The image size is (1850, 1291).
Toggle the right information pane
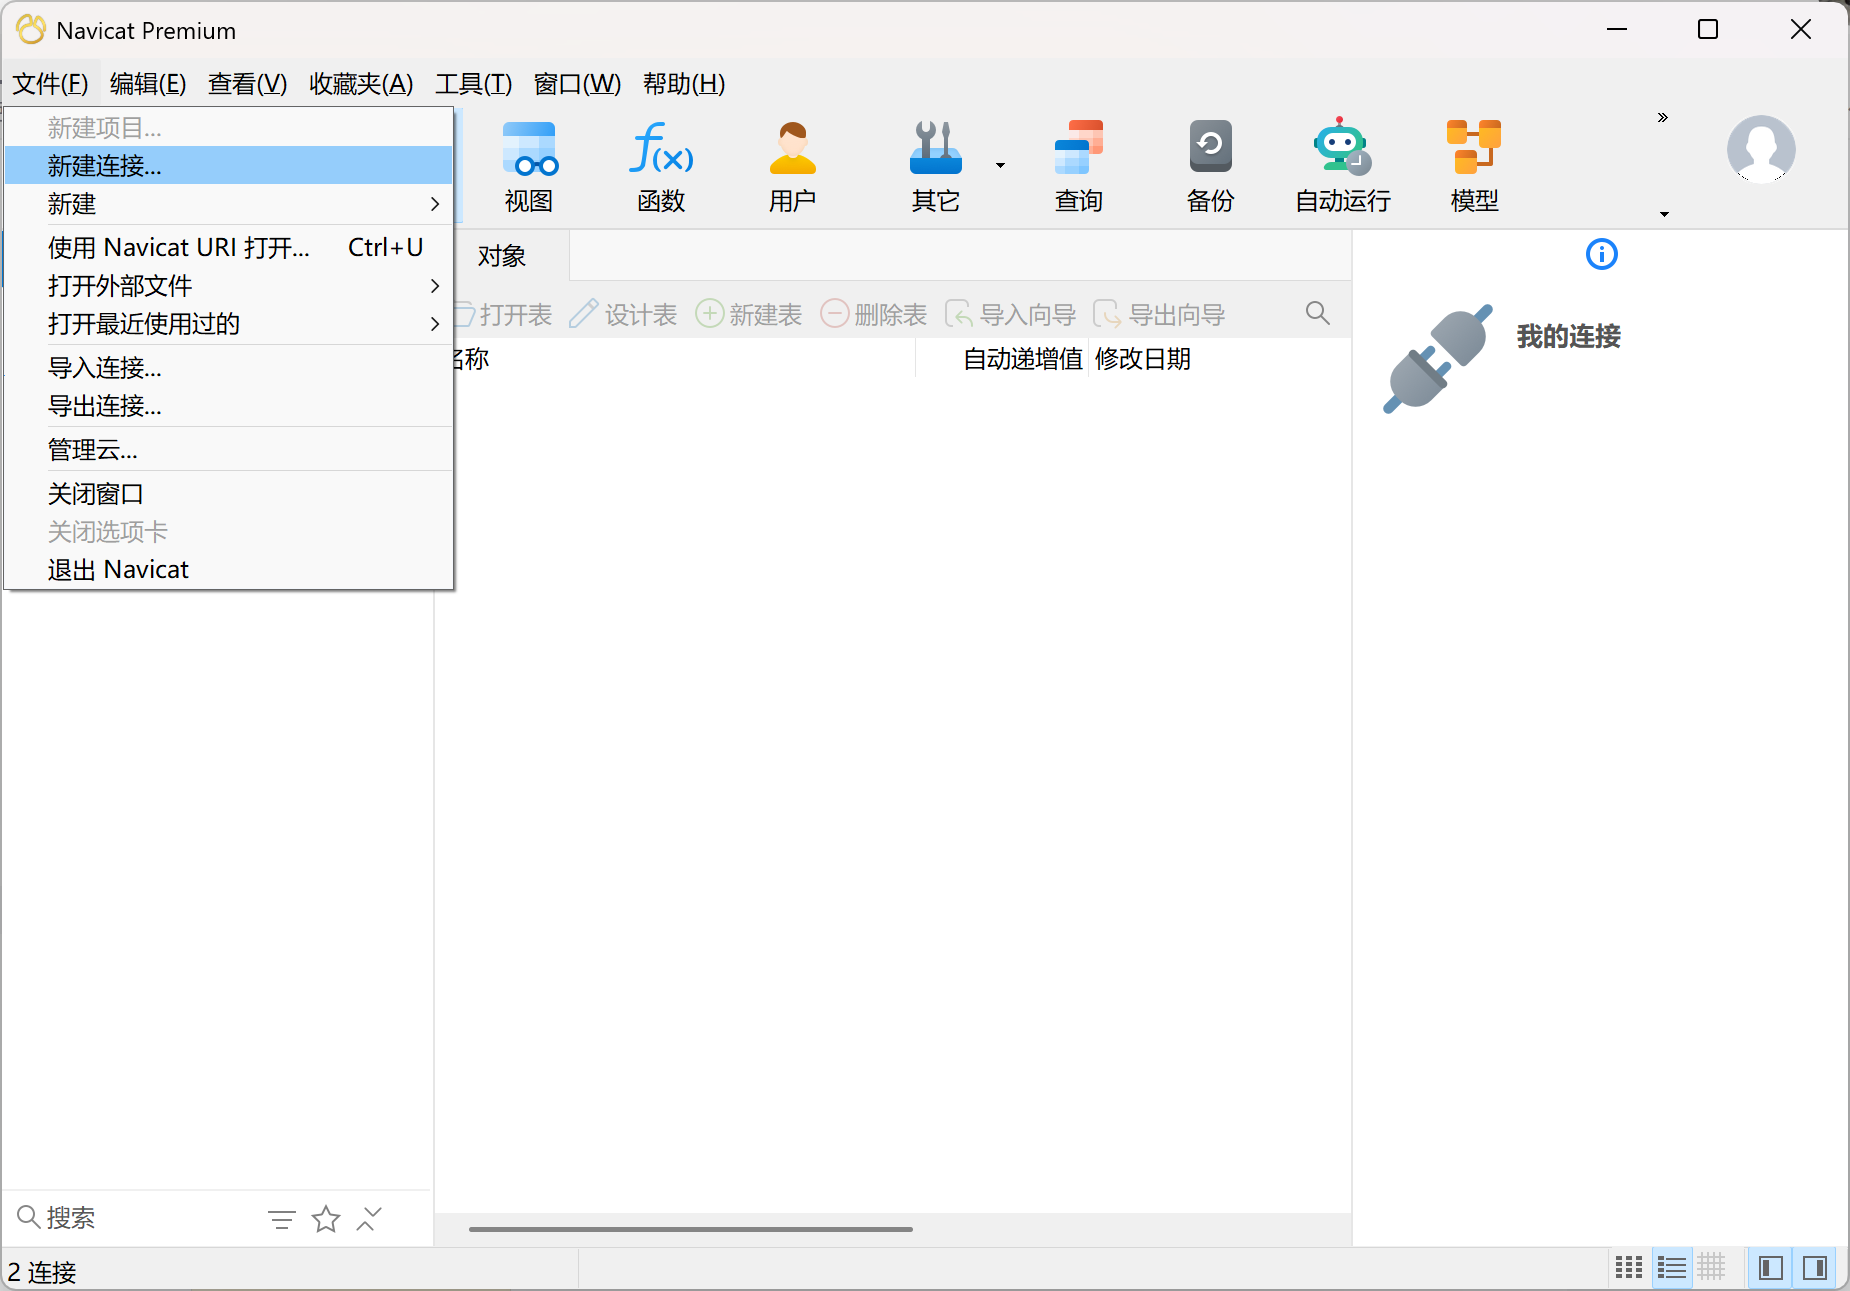[x=1815, y=1268]
